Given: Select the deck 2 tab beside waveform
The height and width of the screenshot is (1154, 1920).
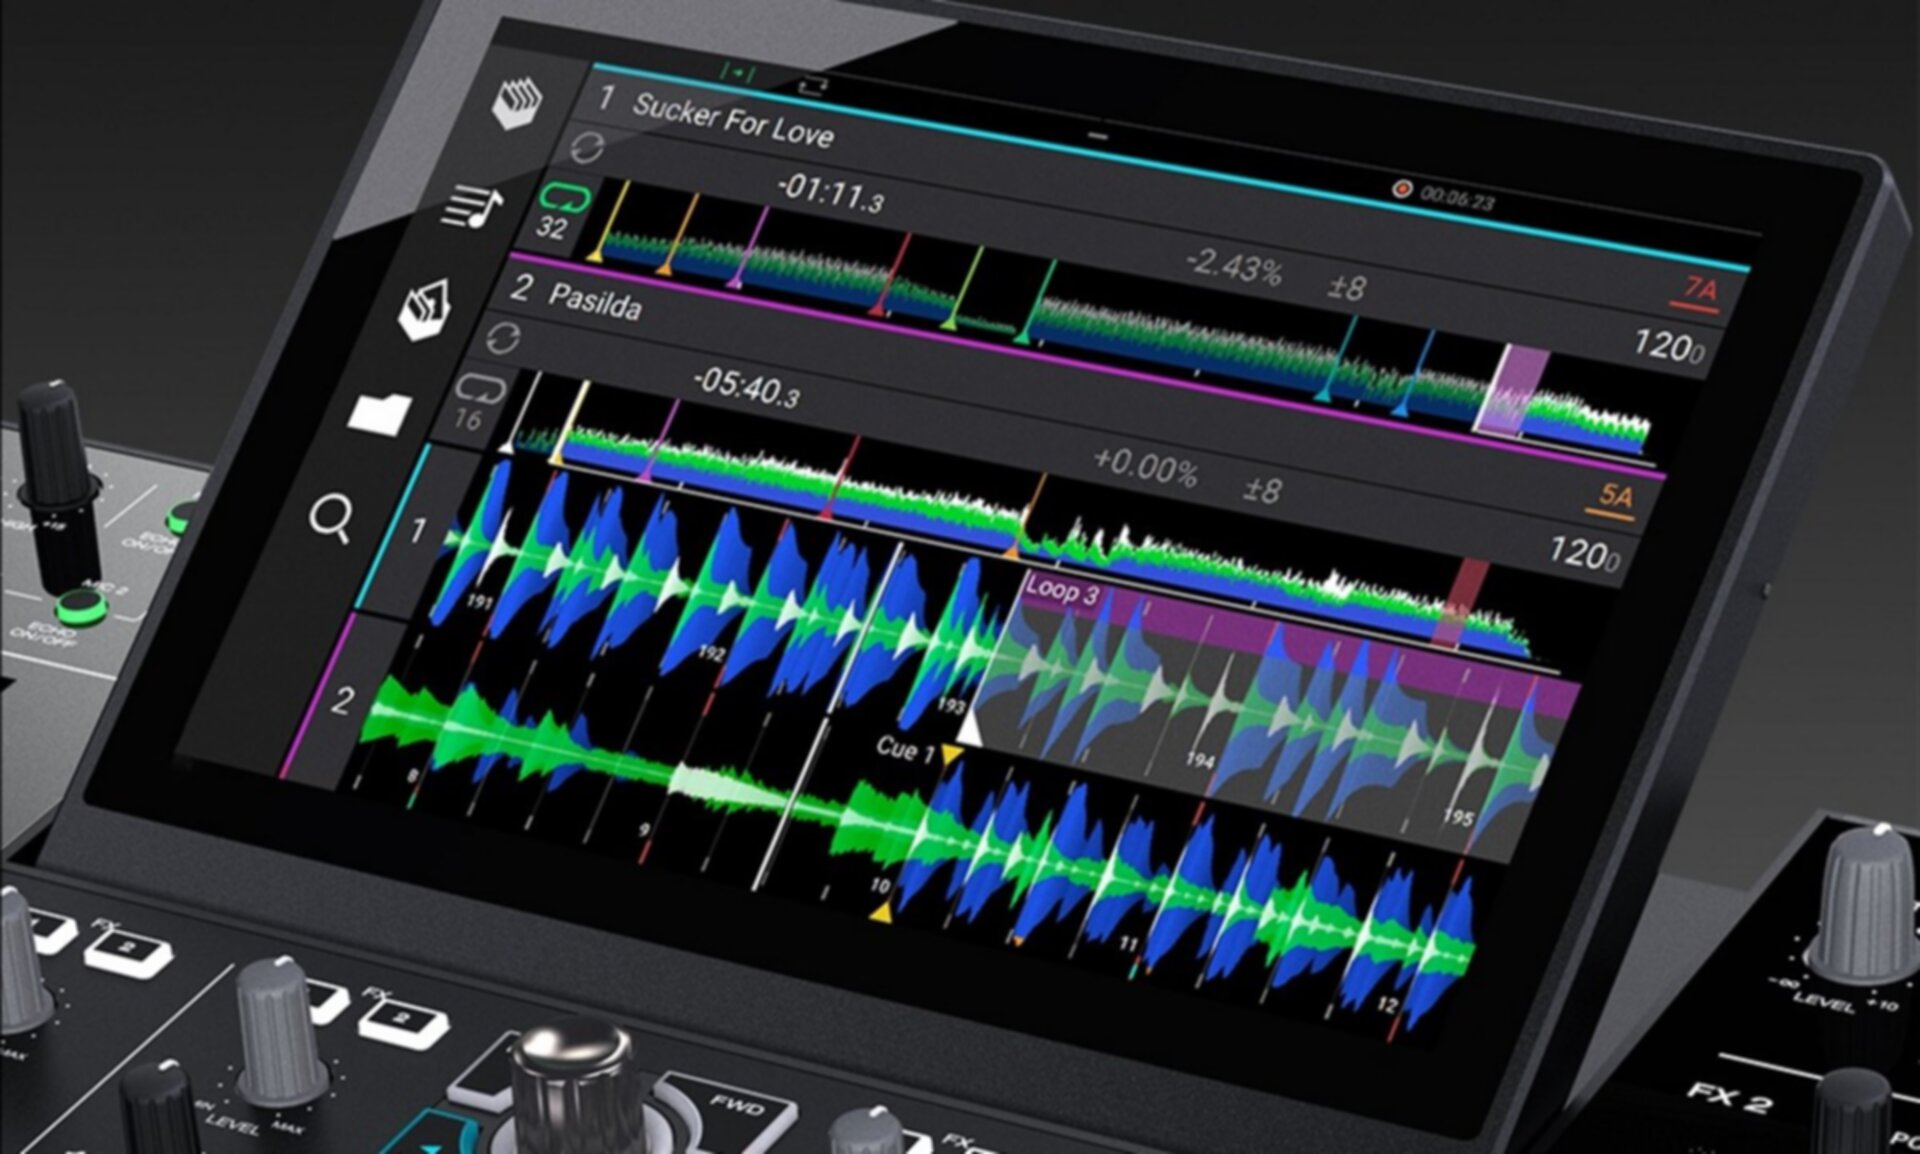Looking at the screenshot, I should [342, 700].
